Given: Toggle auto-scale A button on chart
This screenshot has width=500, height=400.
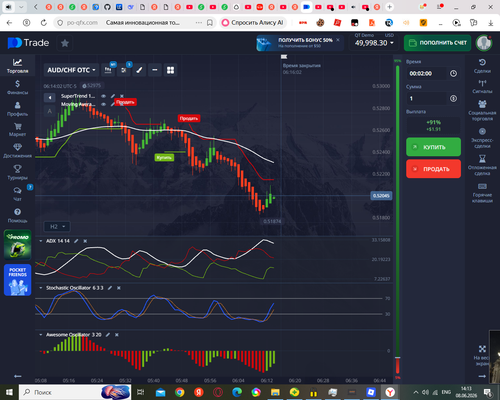Looking at the screenshot, I should click(50, 111).
